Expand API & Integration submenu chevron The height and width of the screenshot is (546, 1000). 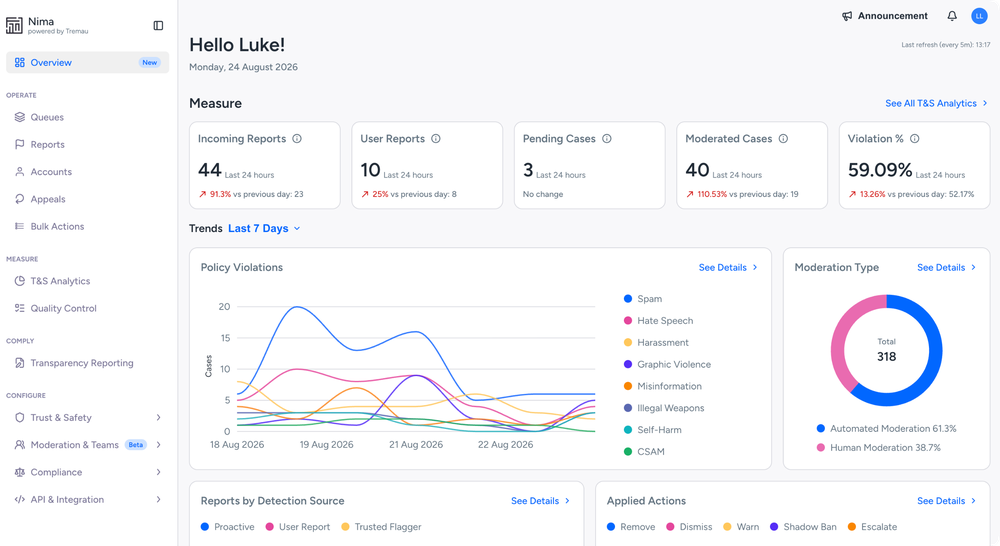[158, 499]
